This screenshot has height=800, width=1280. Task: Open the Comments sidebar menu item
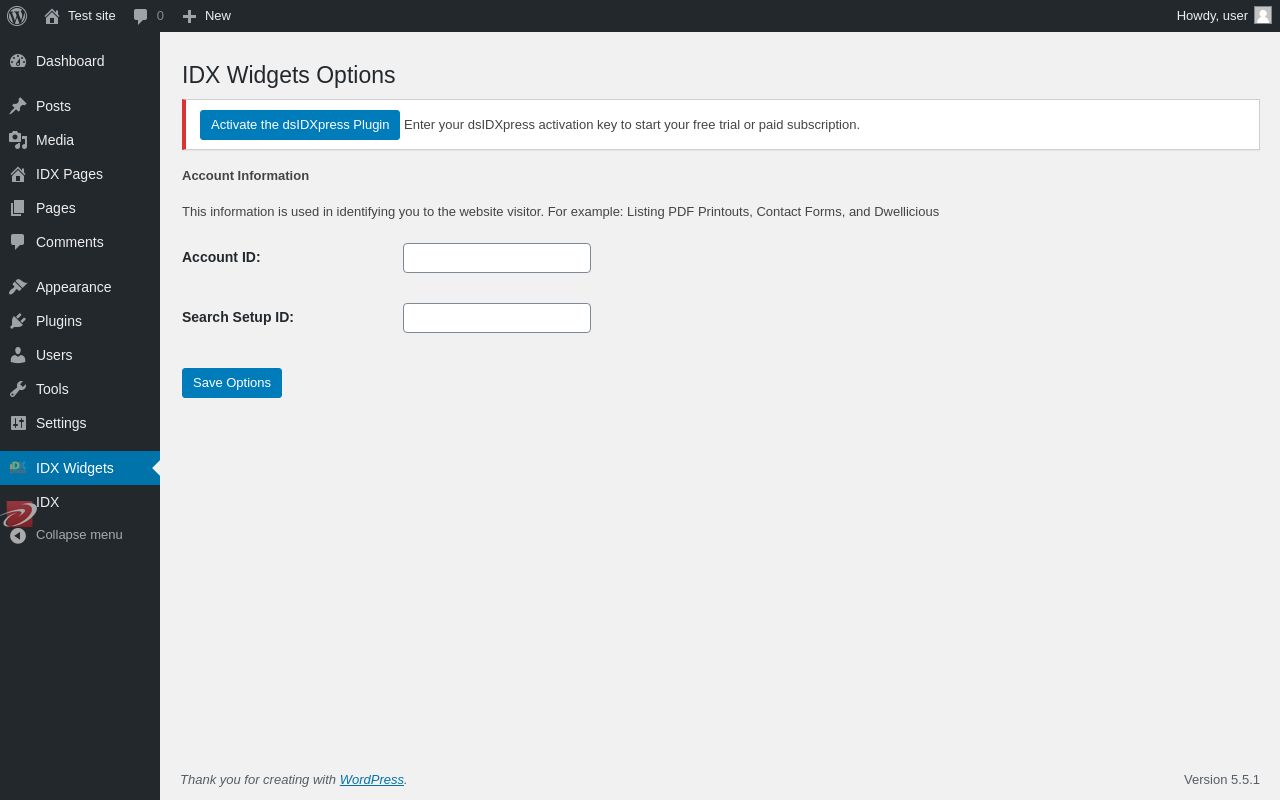[80, 242]
